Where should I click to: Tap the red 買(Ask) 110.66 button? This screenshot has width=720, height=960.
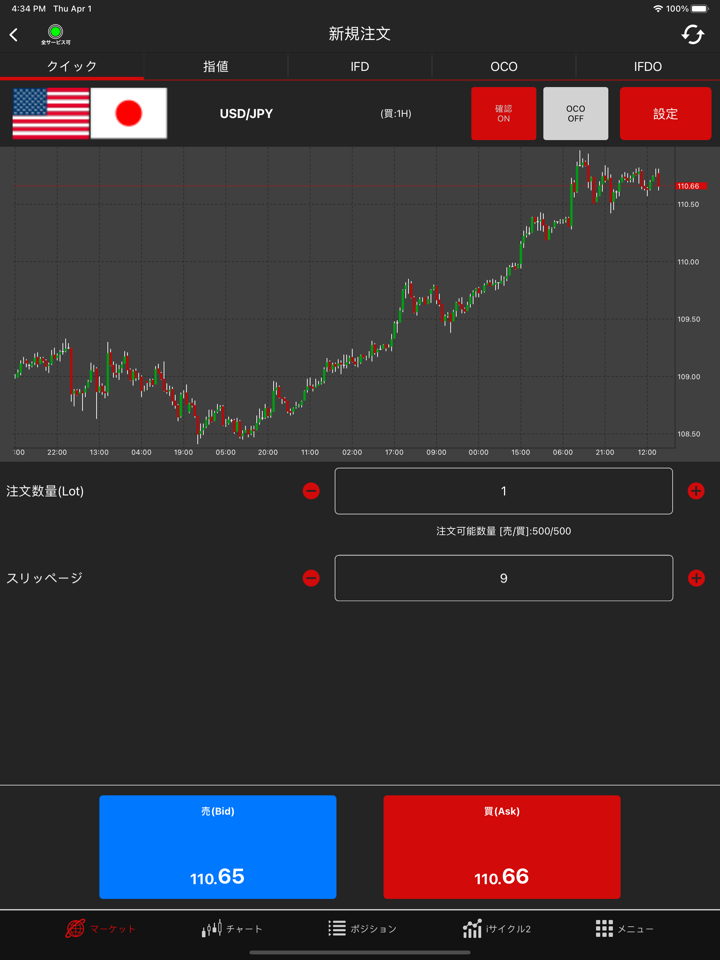(502, 847)
